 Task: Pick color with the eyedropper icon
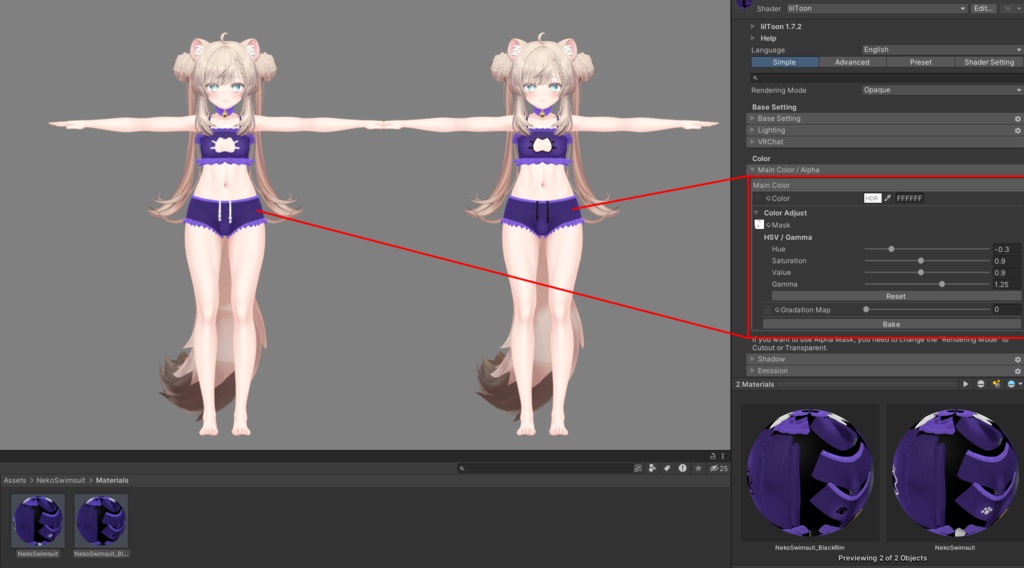(888, 198)
